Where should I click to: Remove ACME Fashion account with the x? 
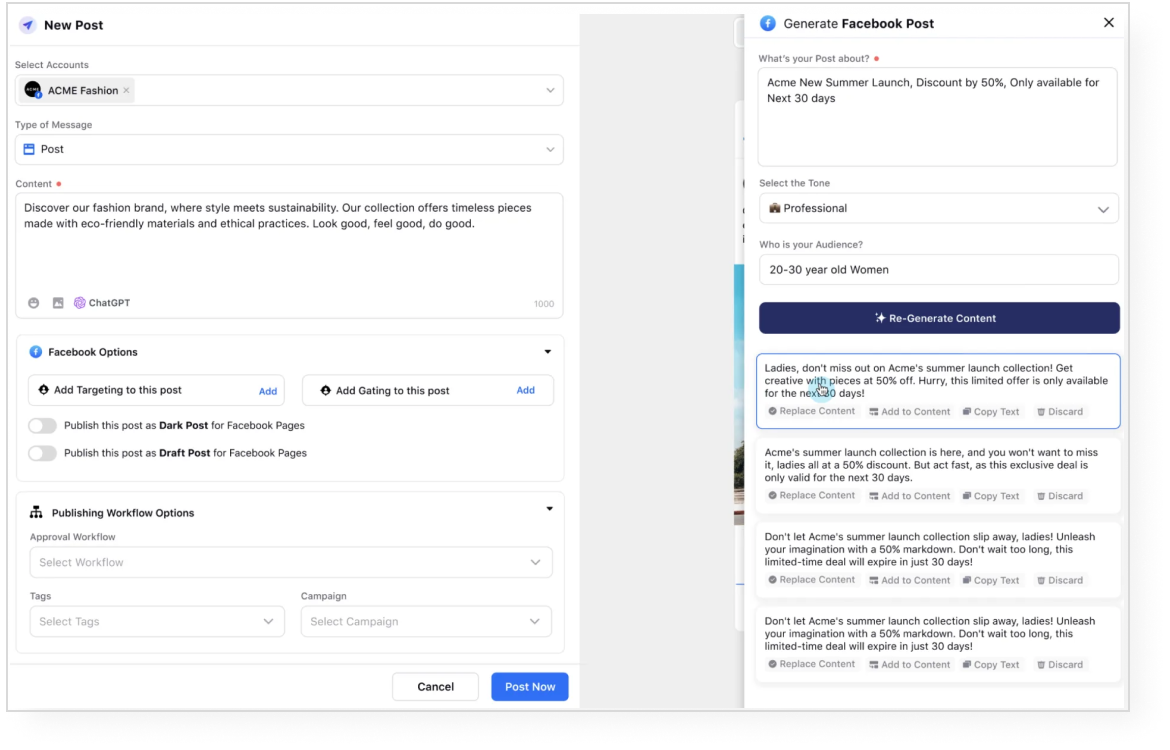pyautogui.click(x=126, y=90)
